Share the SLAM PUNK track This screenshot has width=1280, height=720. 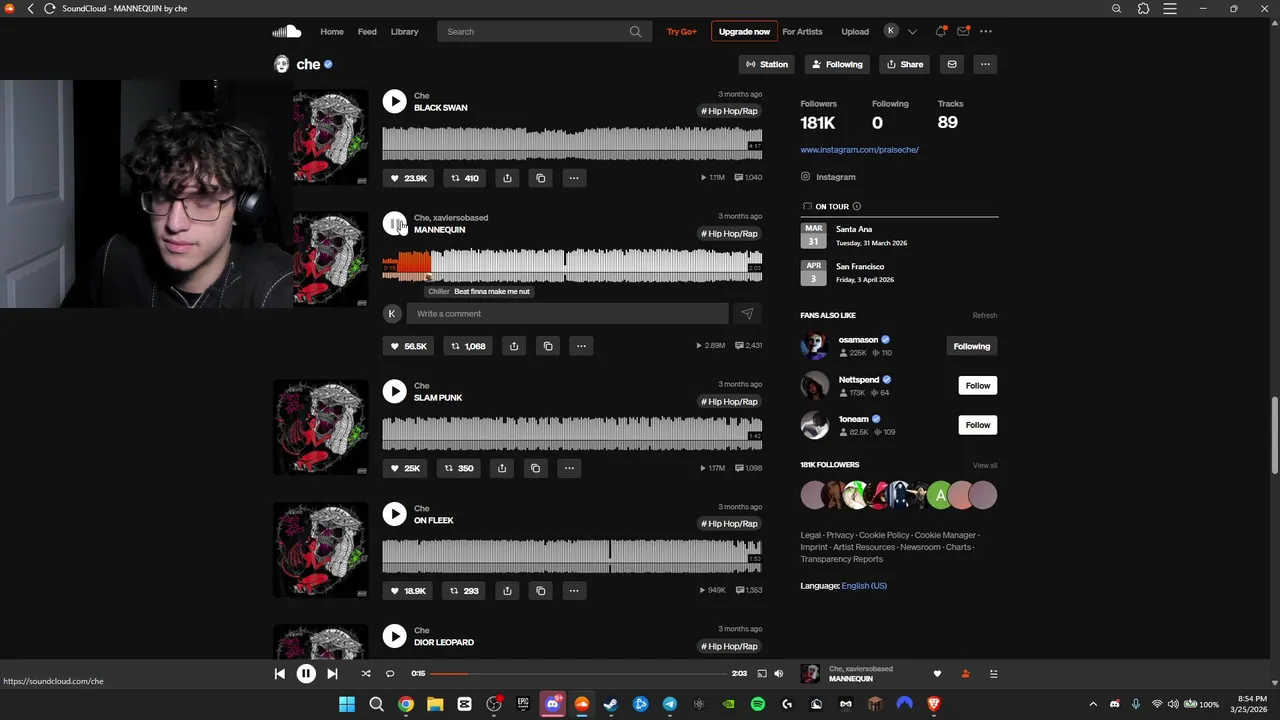502,468
